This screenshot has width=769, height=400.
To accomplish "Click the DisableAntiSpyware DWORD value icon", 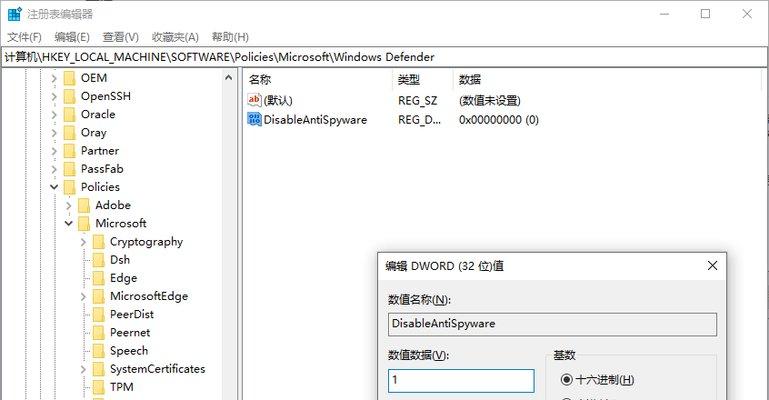I will (x=254, y=119).
